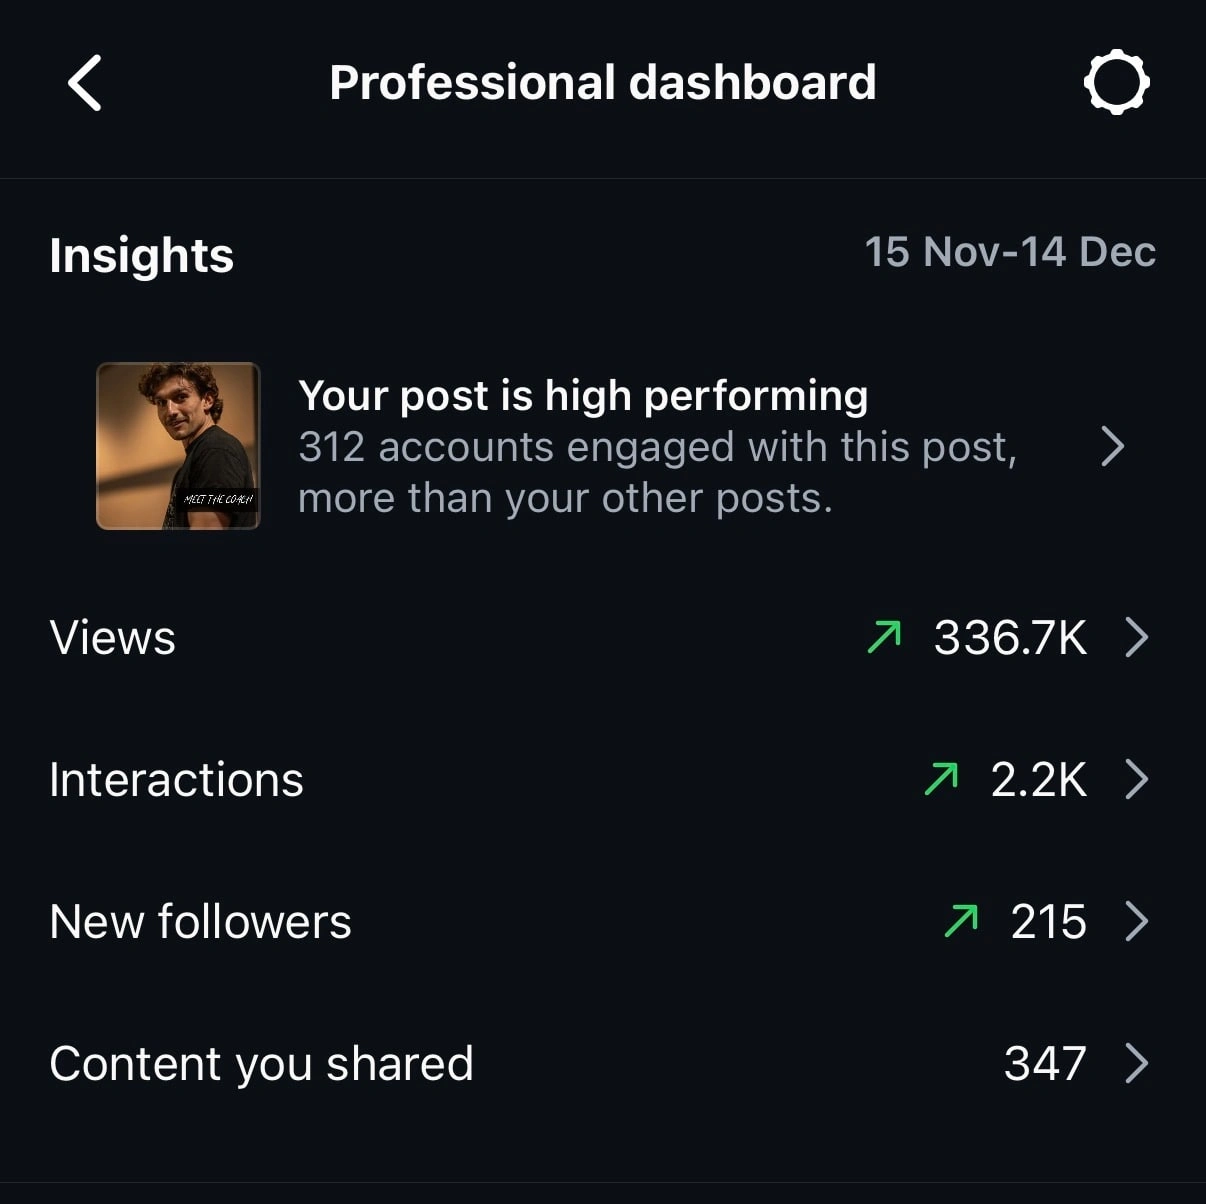This screenshot has width=1206, height=1204.
Task: Expand New followers details with its chevron
Action: click(1136, 921)
